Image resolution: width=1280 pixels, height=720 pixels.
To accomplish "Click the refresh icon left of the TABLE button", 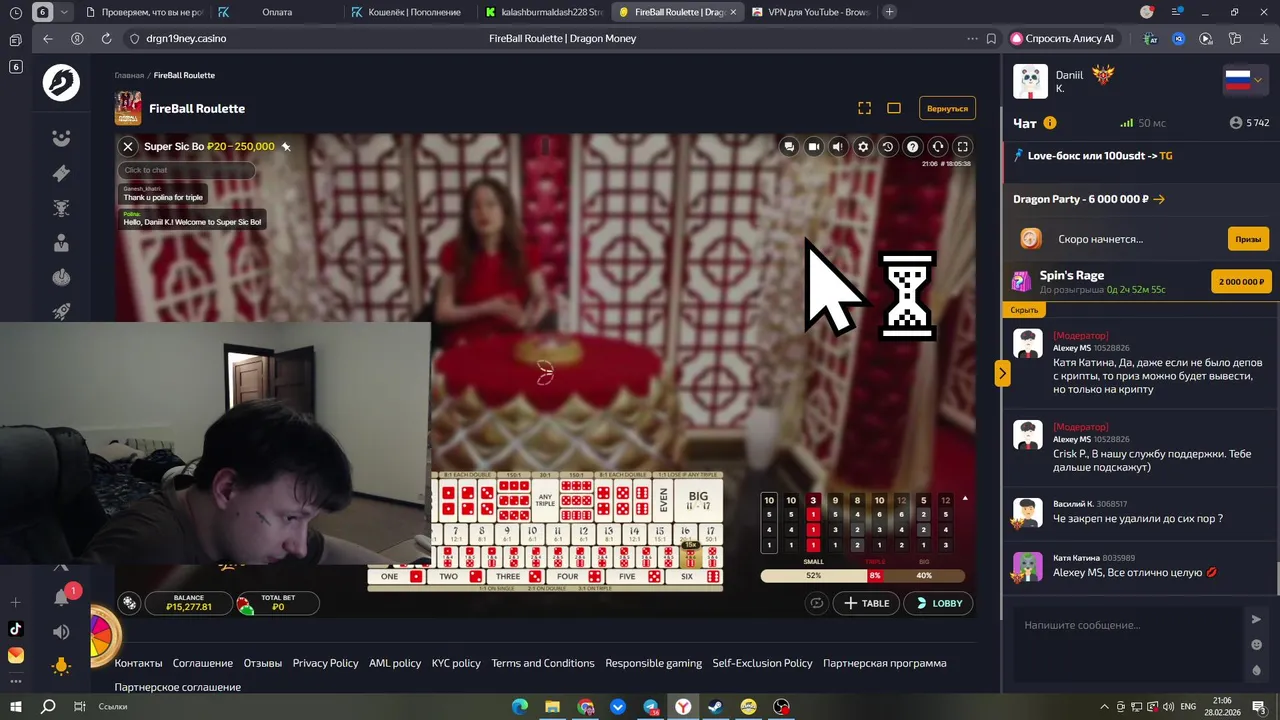I will (817, 603).
